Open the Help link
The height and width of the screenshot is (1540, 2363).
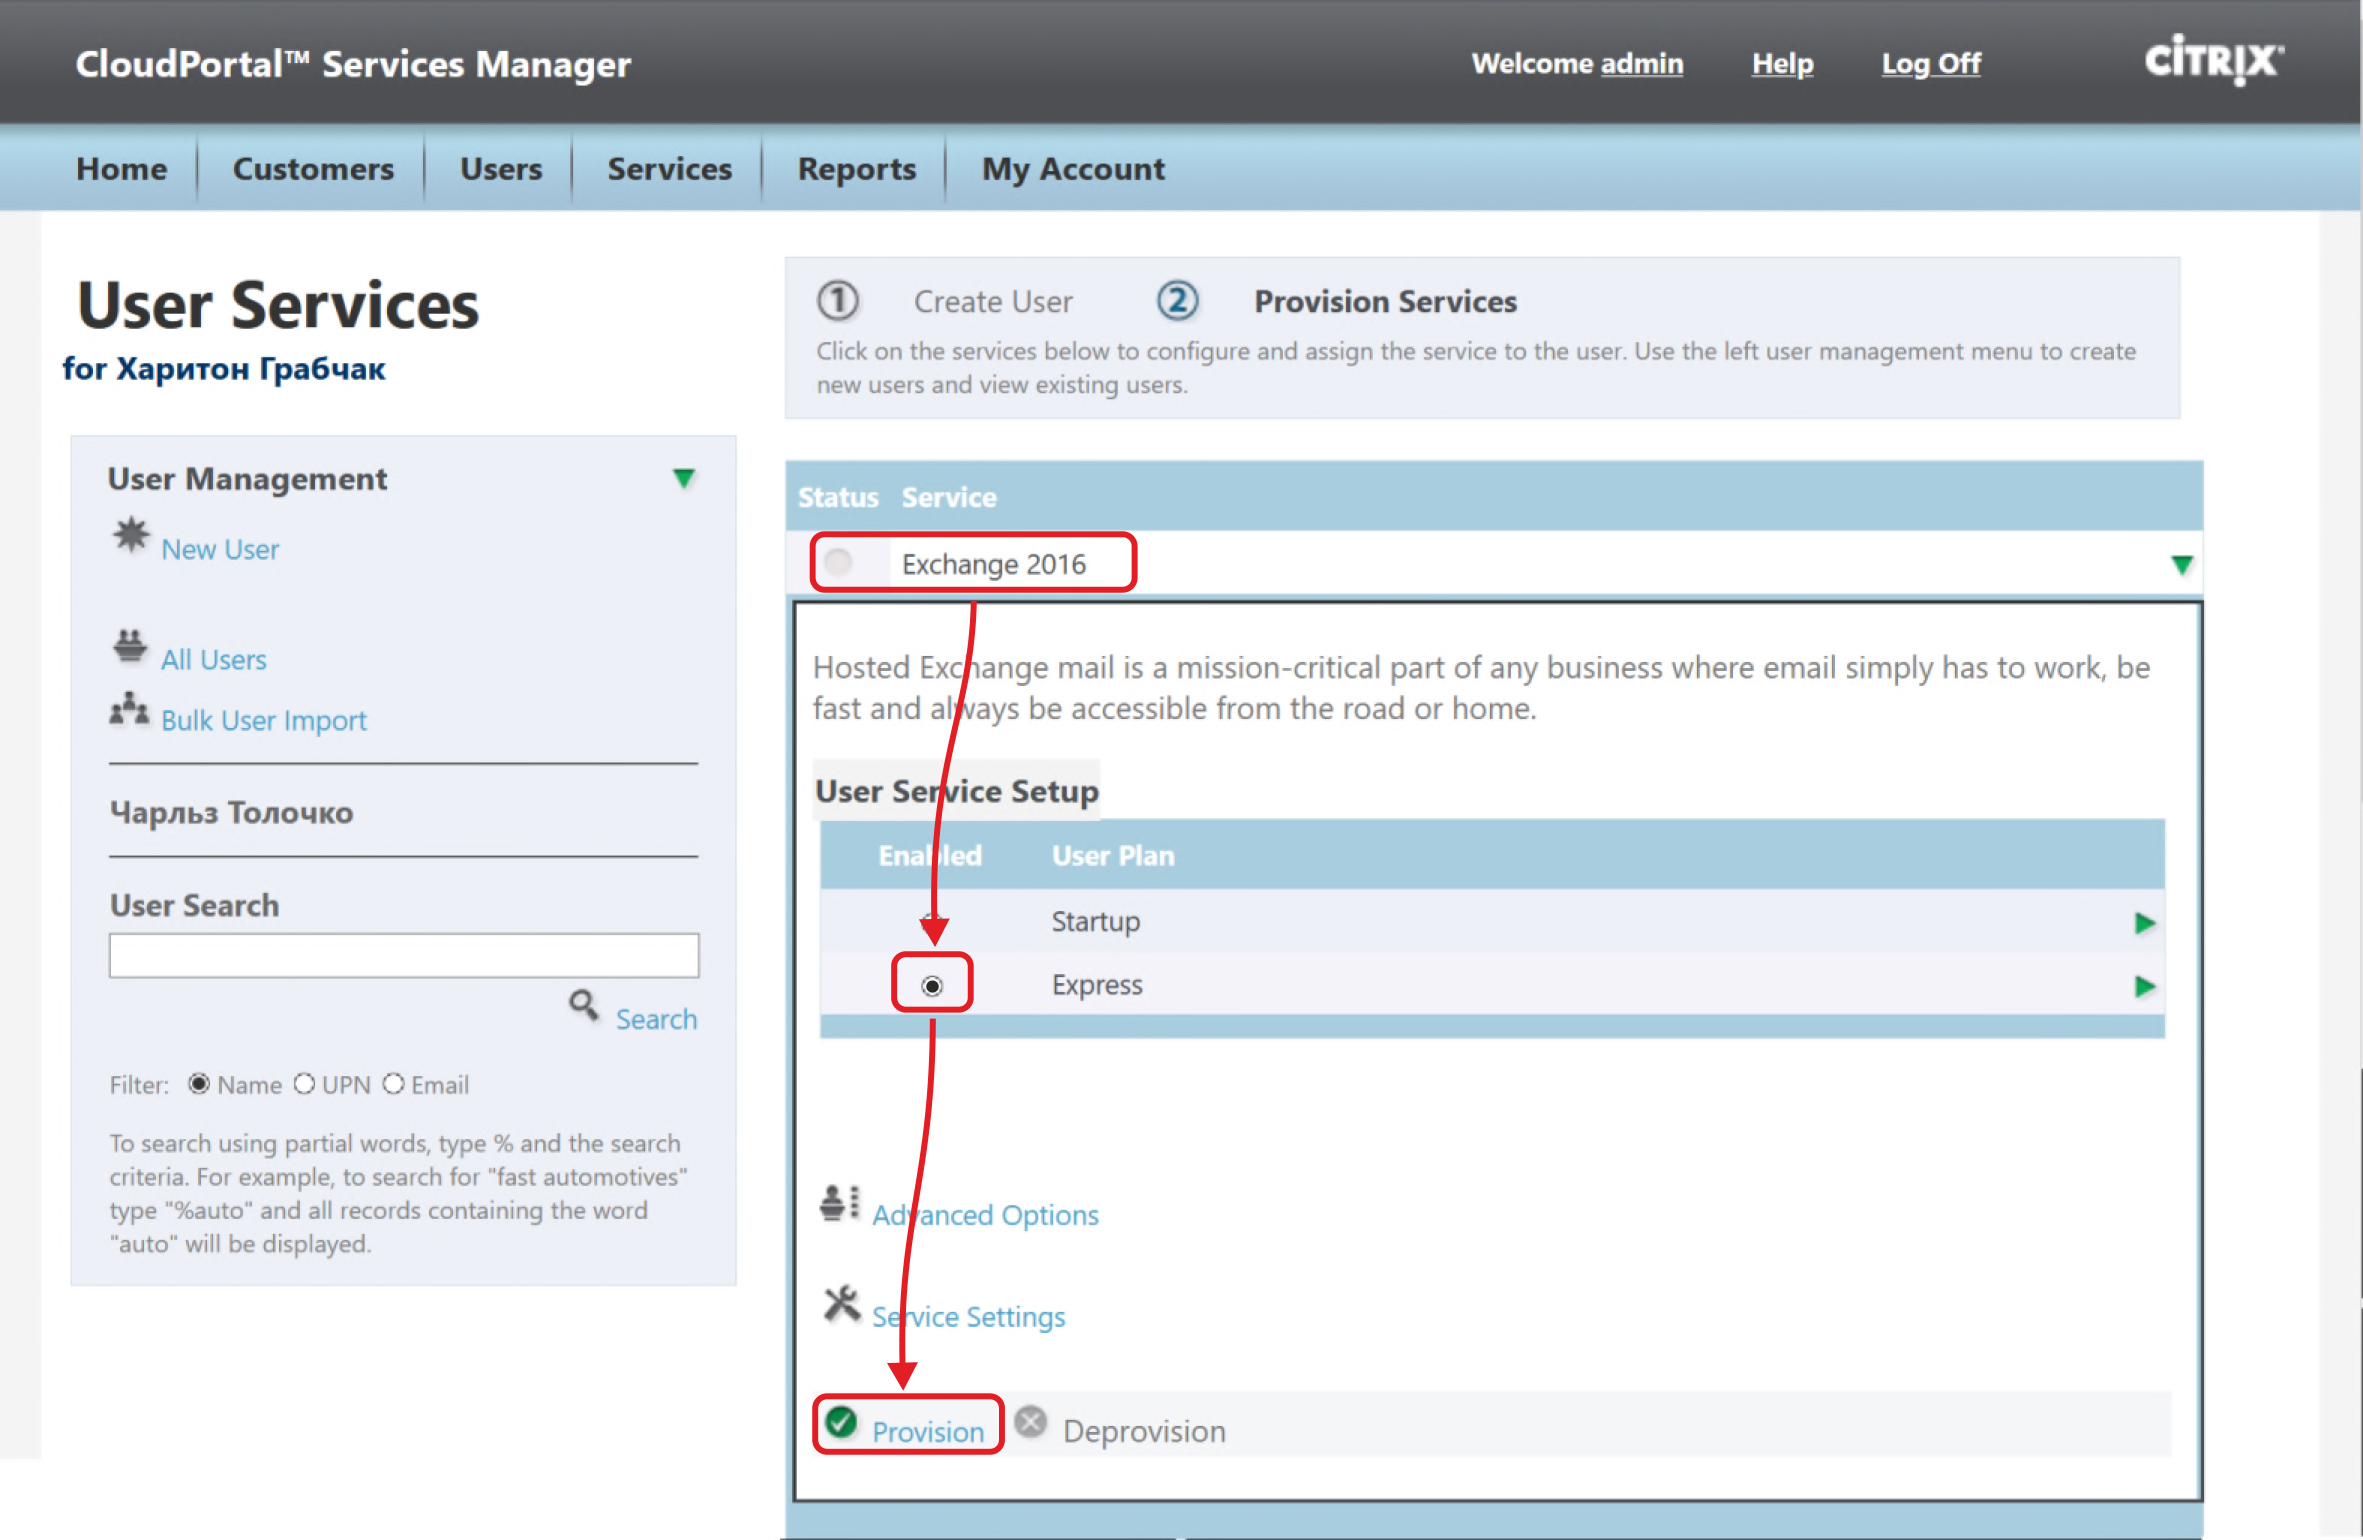(x=1782, y=64)
